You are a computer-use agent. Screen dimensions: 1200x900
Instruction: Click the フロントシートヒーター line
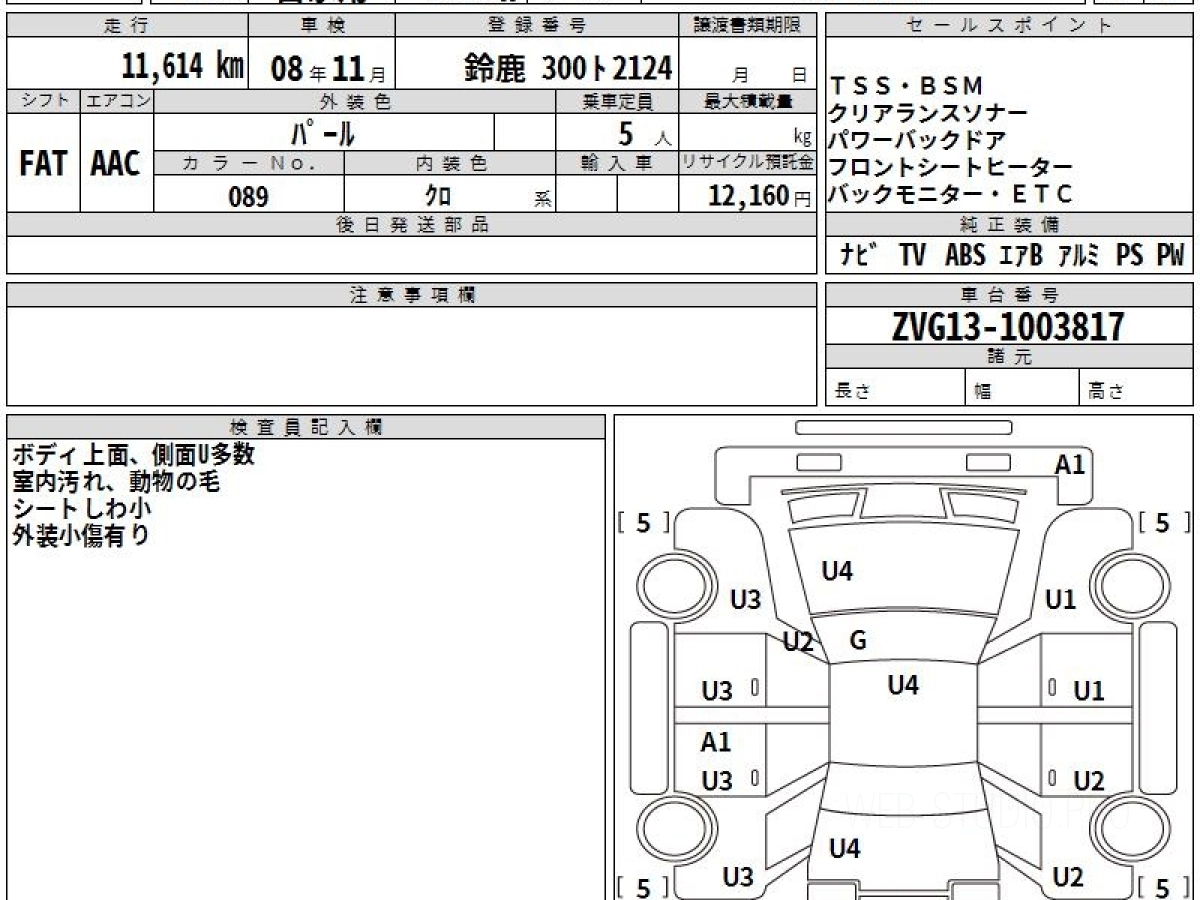tap(951, 167)
